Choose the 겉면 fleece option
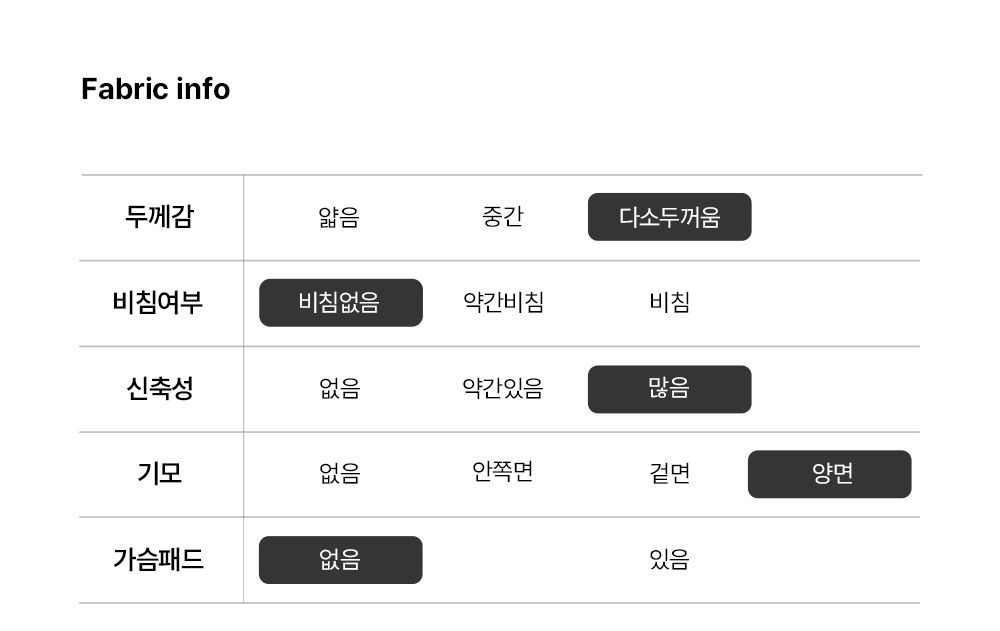1000x631 pixels. pyautogui.click(x=669, y=474)
